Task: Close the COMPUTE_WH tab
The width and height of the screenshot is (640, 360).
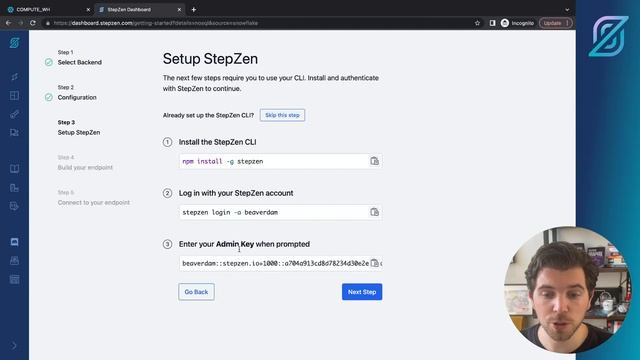Action: coord(88,9)
